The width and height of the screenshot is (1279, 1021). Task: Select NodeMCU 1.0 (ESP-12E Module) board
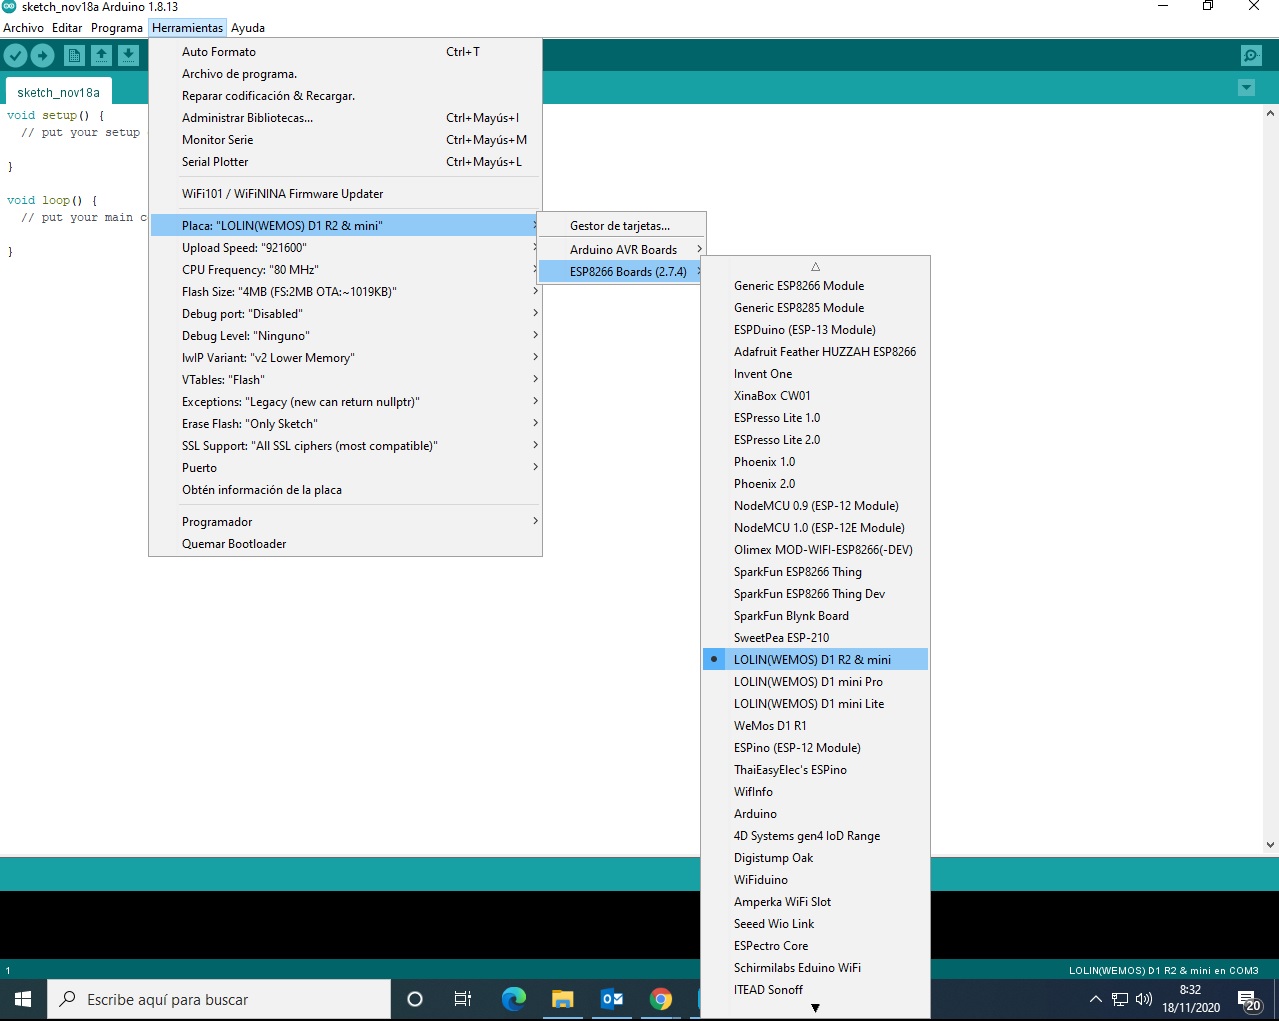[x=815, y=528]
